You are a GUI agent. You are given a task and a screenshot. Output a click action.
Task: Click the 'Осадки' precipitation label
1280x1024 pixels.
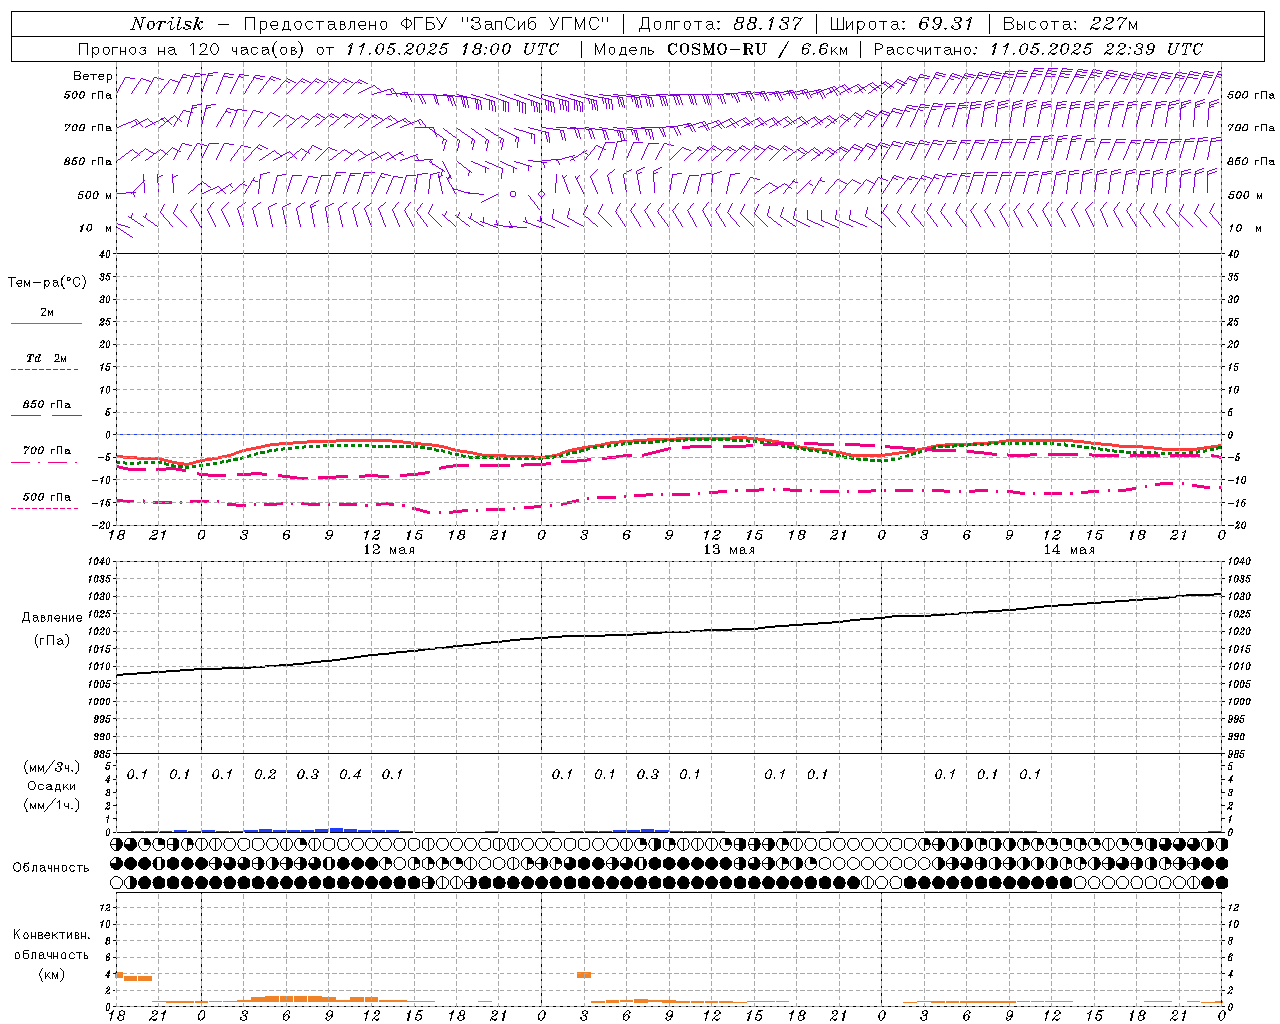click(x=51, y=786)
